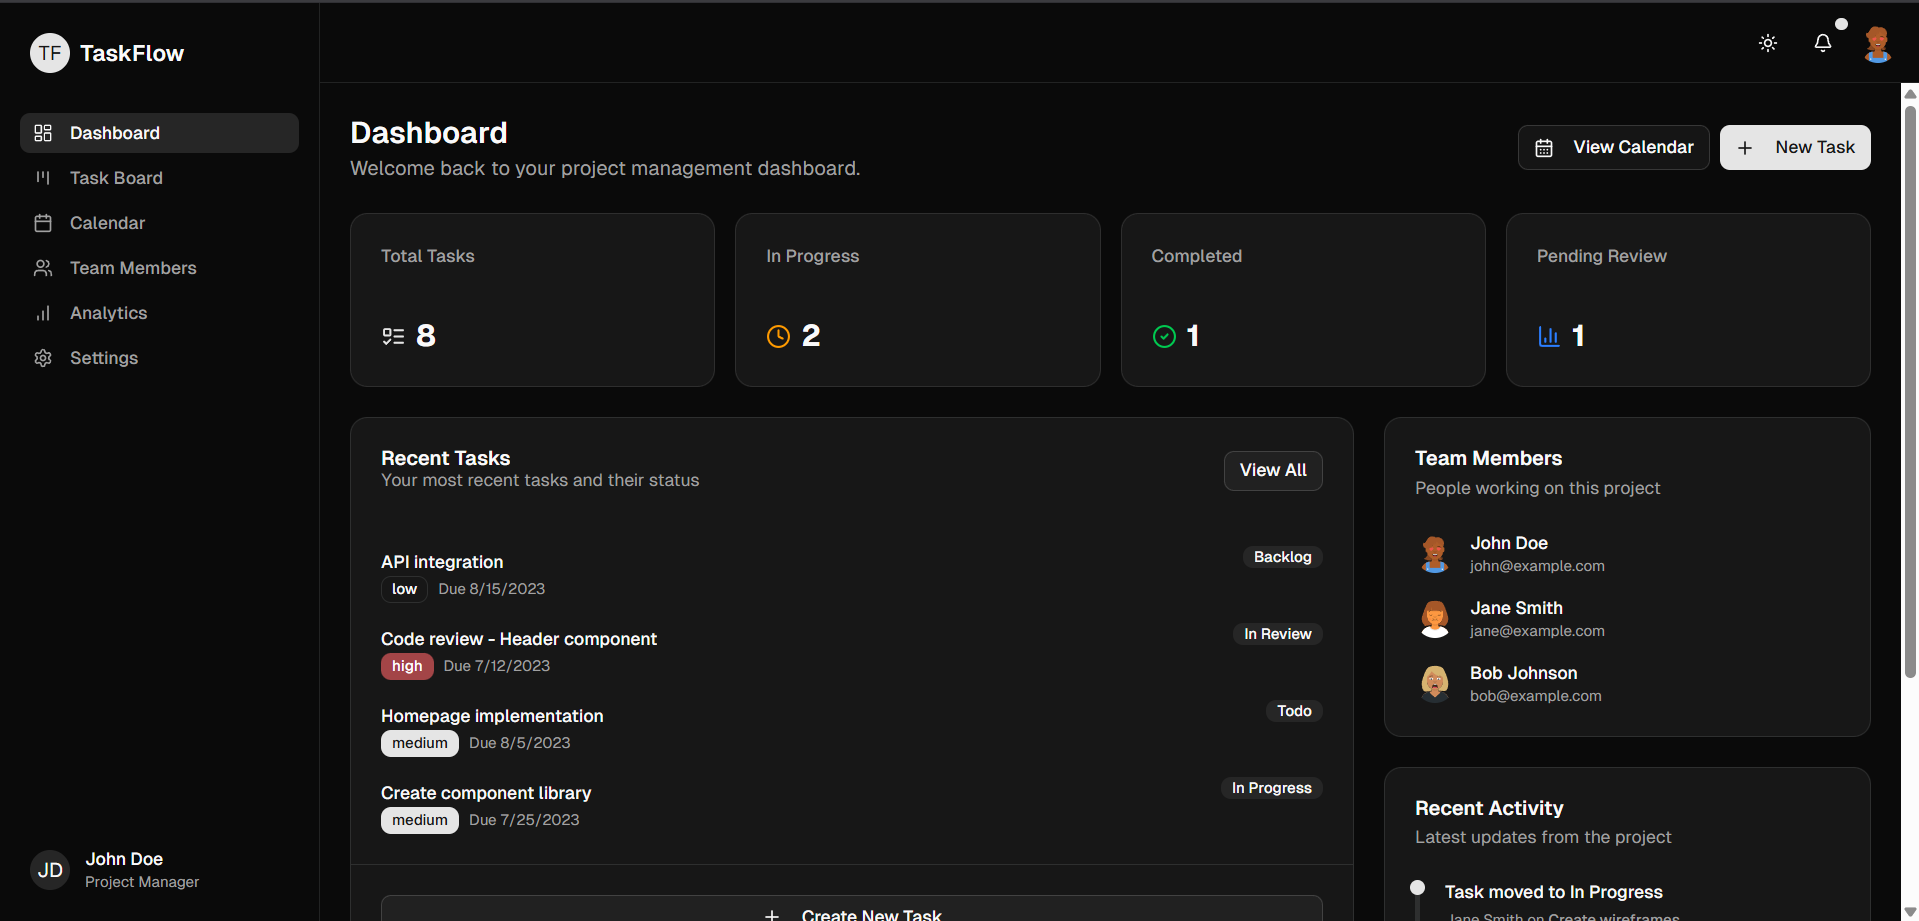Click the In Review status badge
The height and width of the screenshot is (921, 1919).
point(1276,634)
